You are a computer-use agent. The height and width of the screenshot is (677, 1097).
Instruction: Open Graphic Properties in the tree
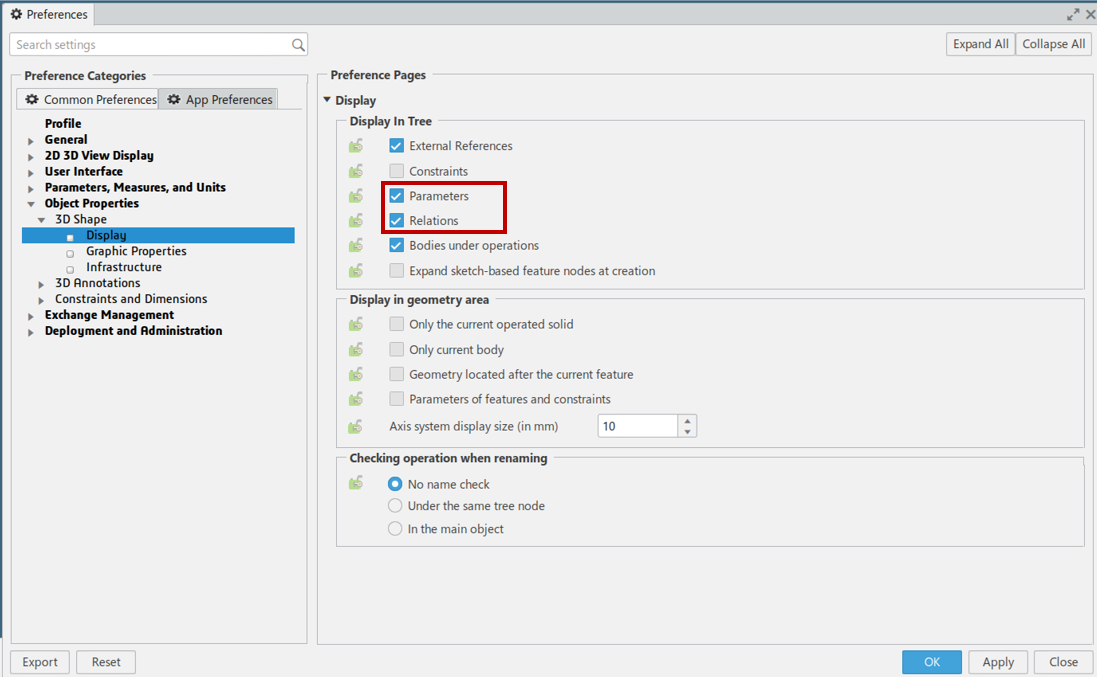(x=136, y=251)
